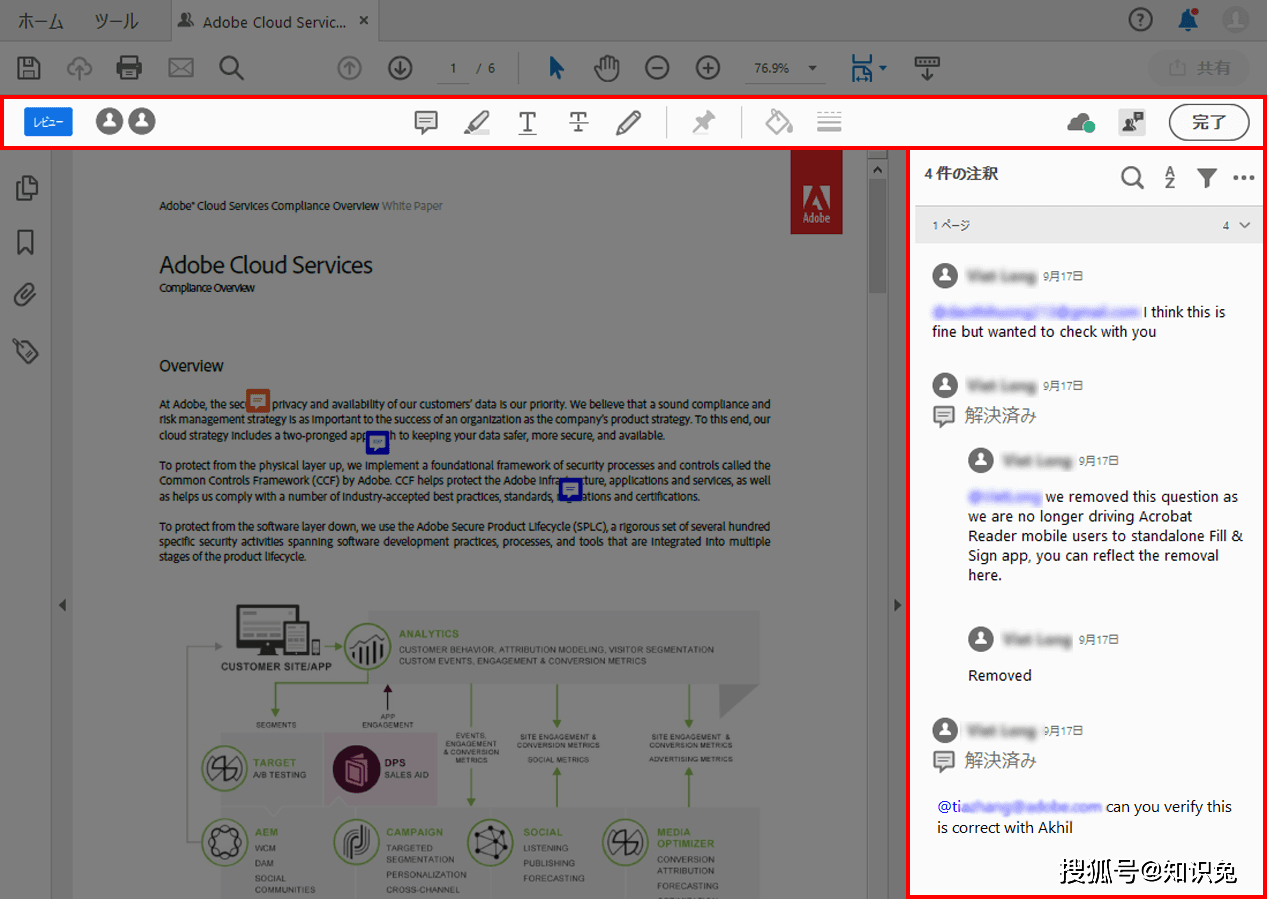This screenshot has height=899, width=1267.
Task: Open the zoom percentage dropdown
Action: click(x=810, y=68)
